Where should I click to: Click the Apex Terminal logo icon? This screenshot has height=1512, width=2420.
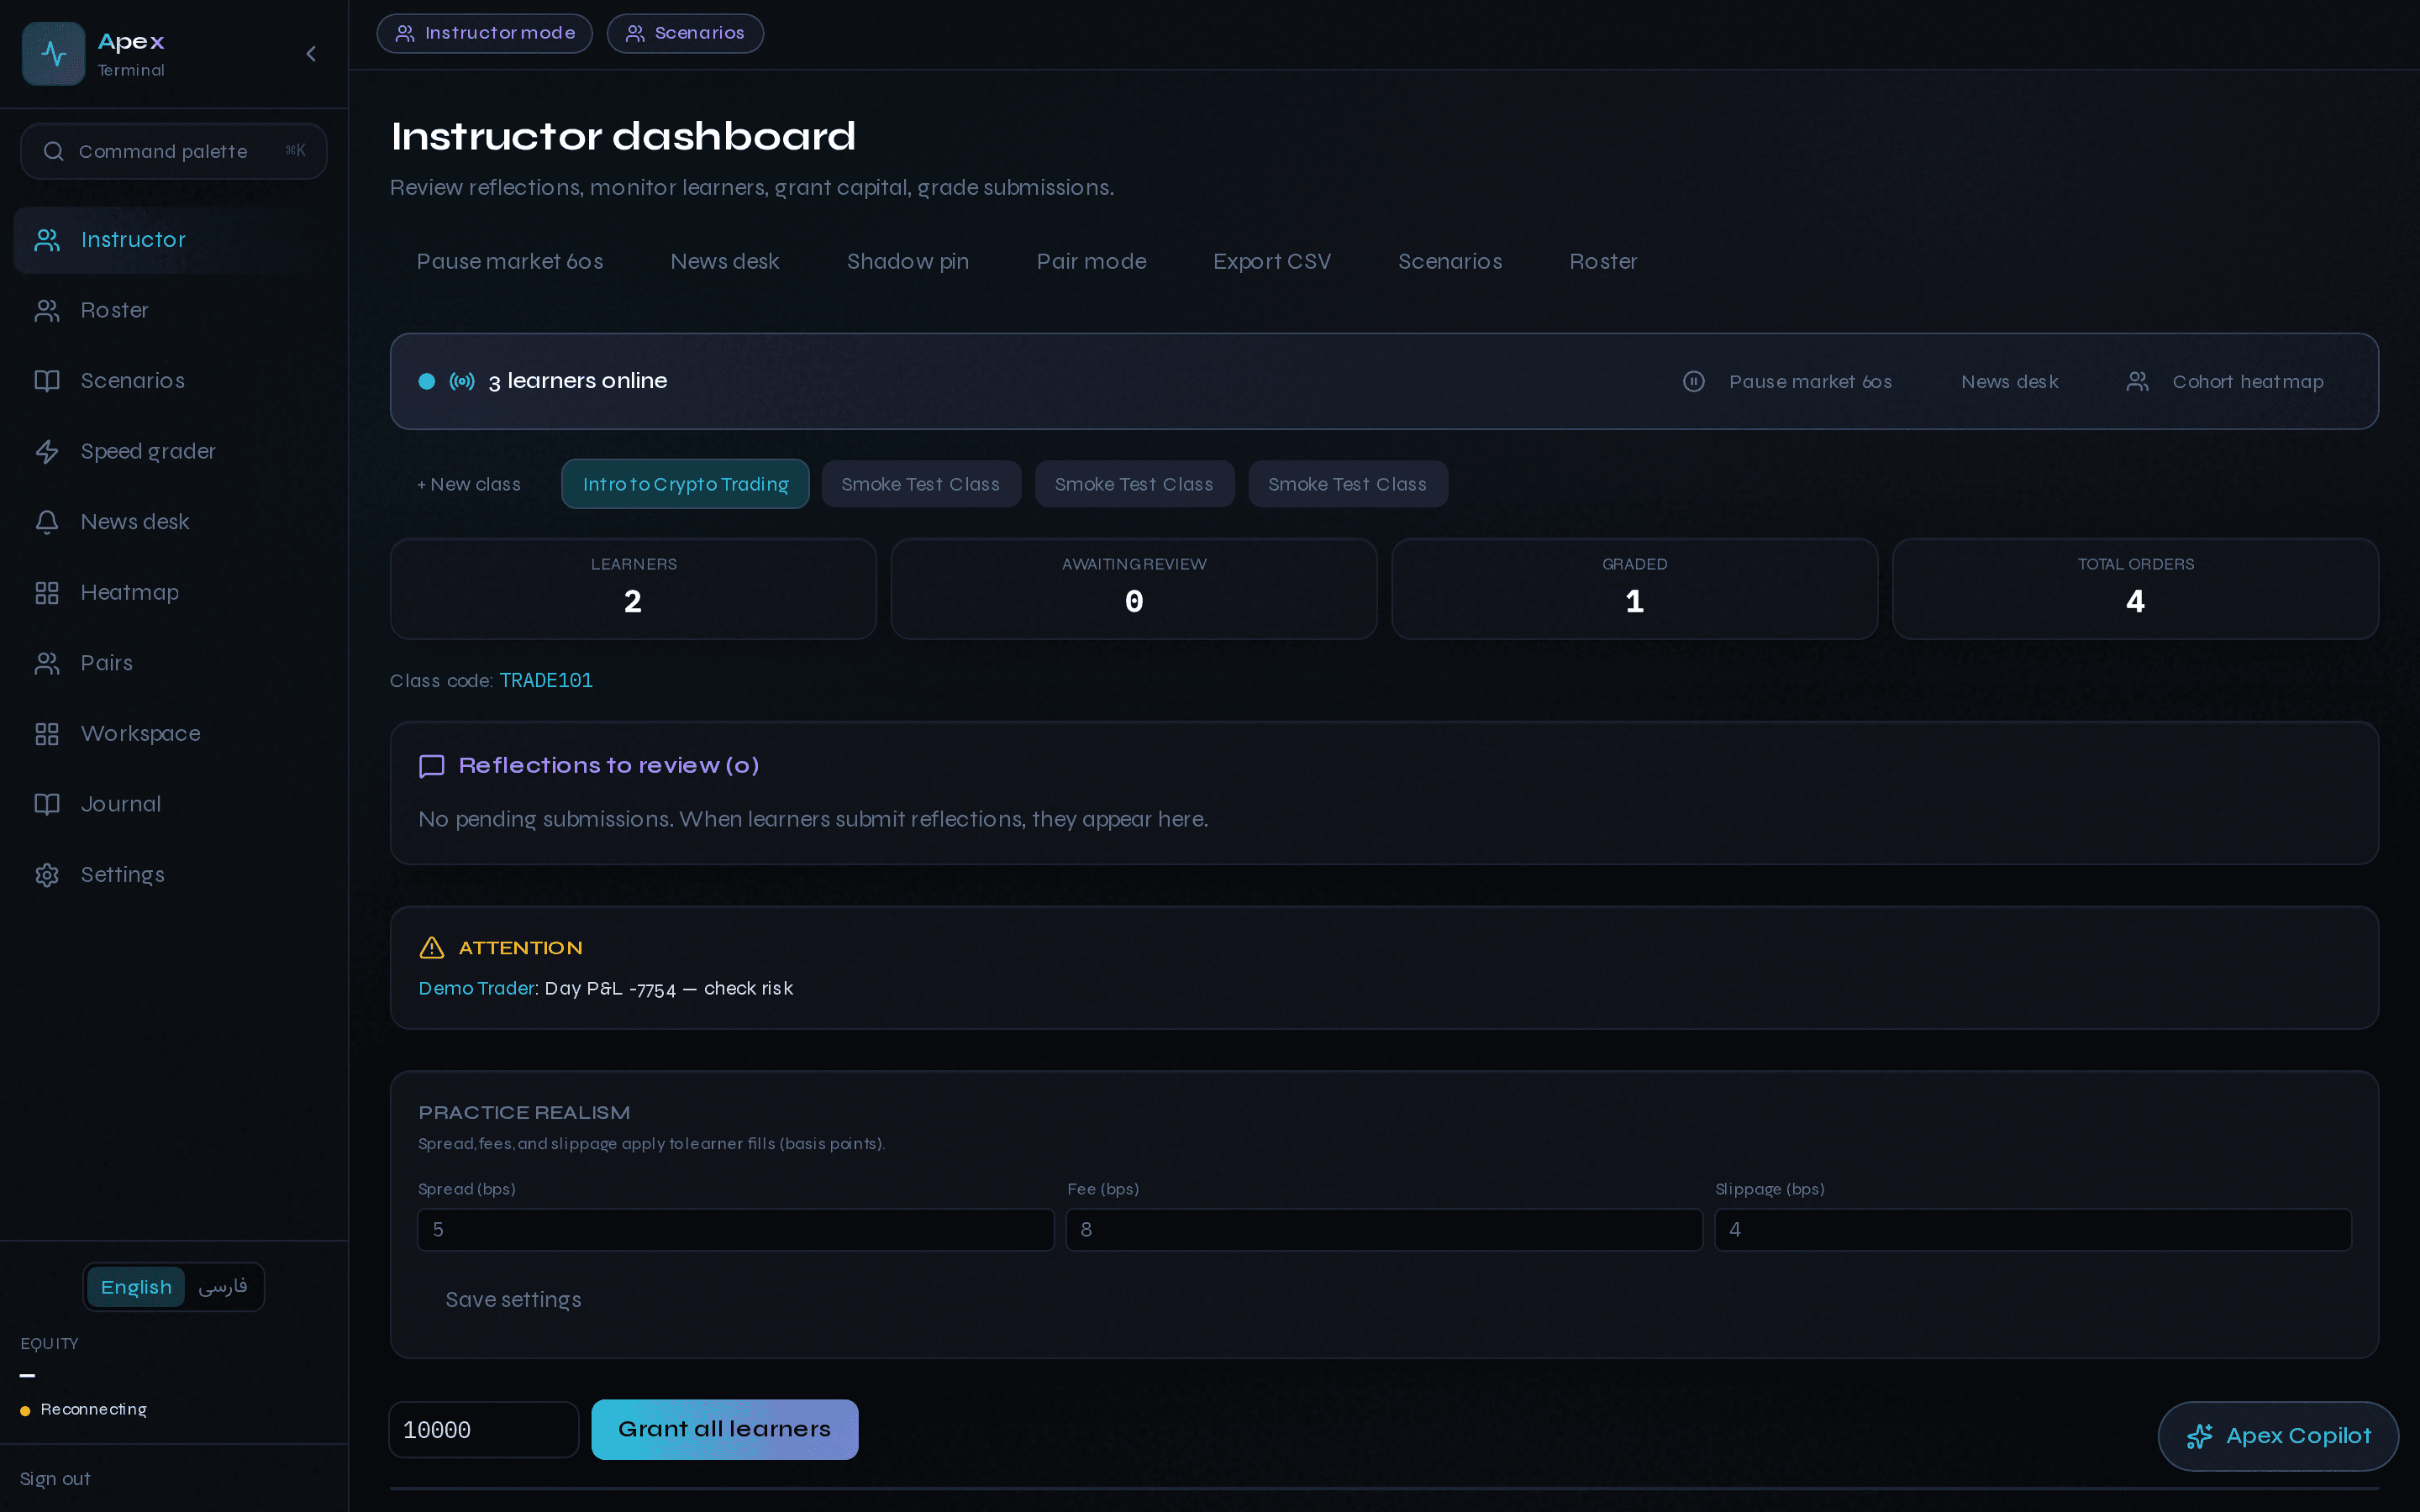[x=53, y=54]
